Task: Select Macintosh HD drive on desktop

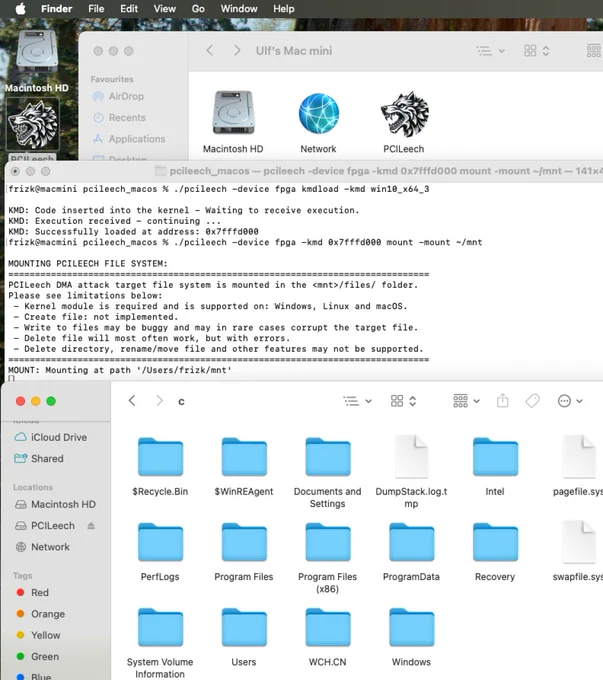Action: tap(37, 61)
